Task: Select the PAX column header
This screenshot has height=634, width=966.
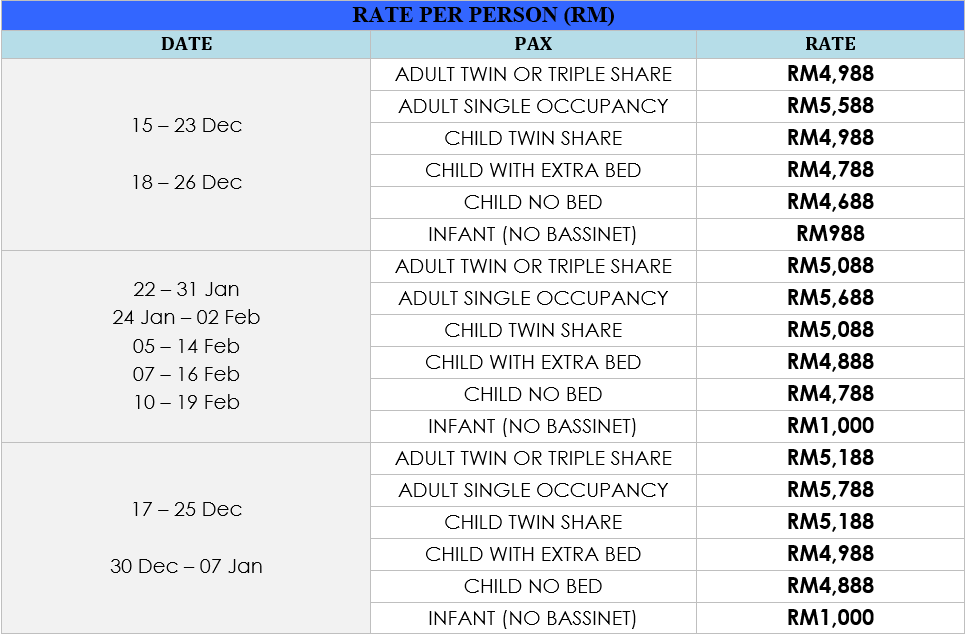Action: [533, 44]
